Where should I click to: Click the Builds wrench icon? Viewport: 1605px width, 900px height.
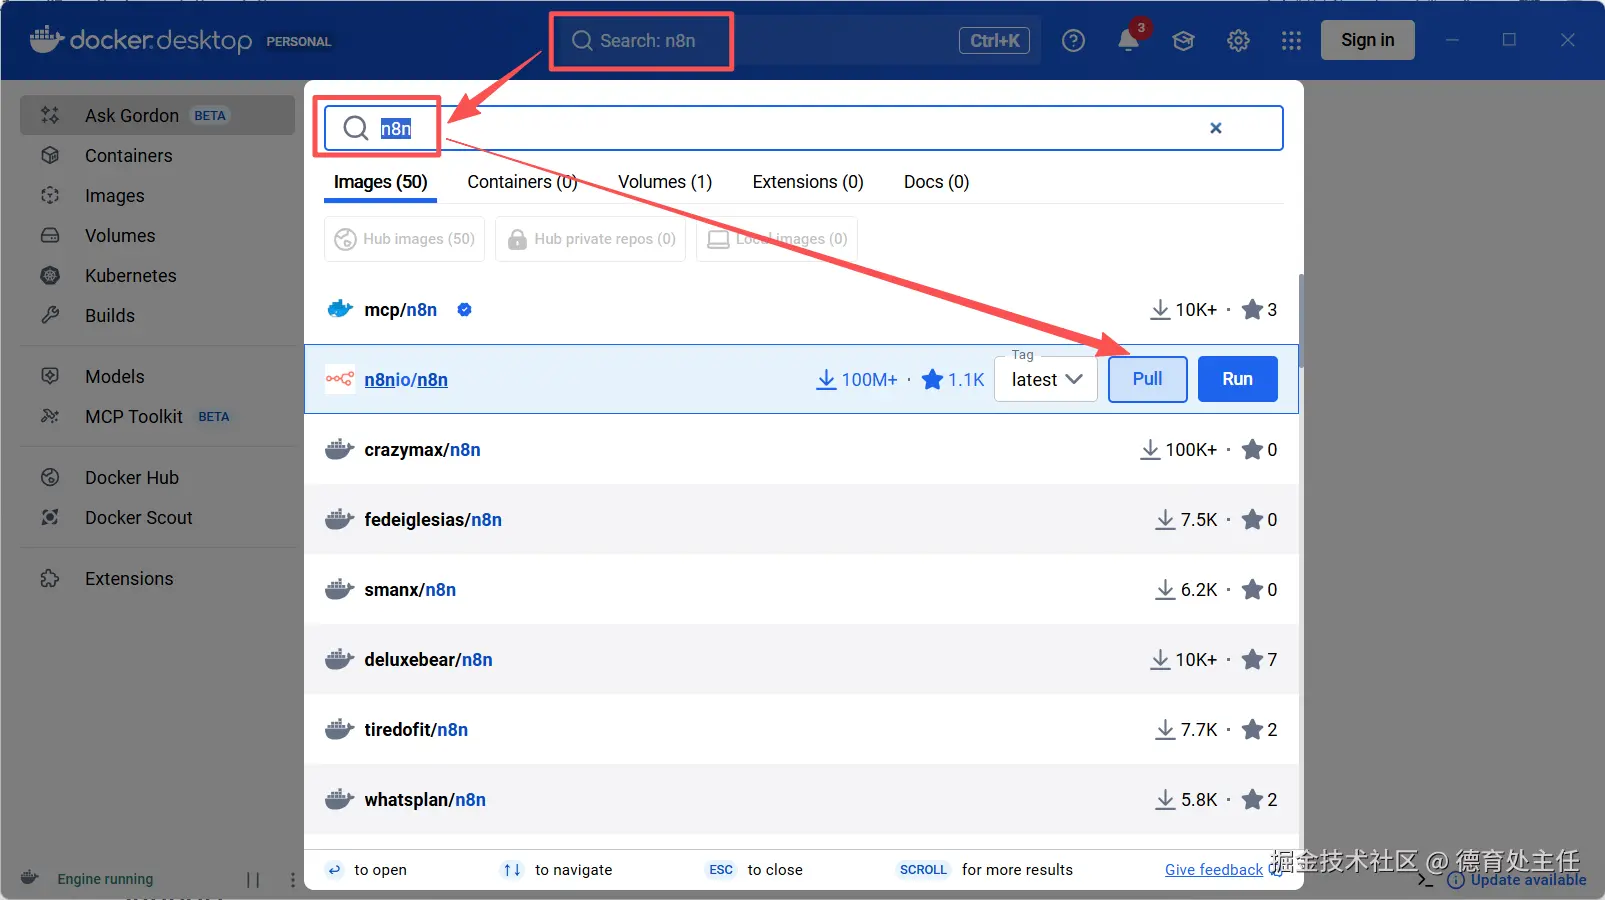50,316
